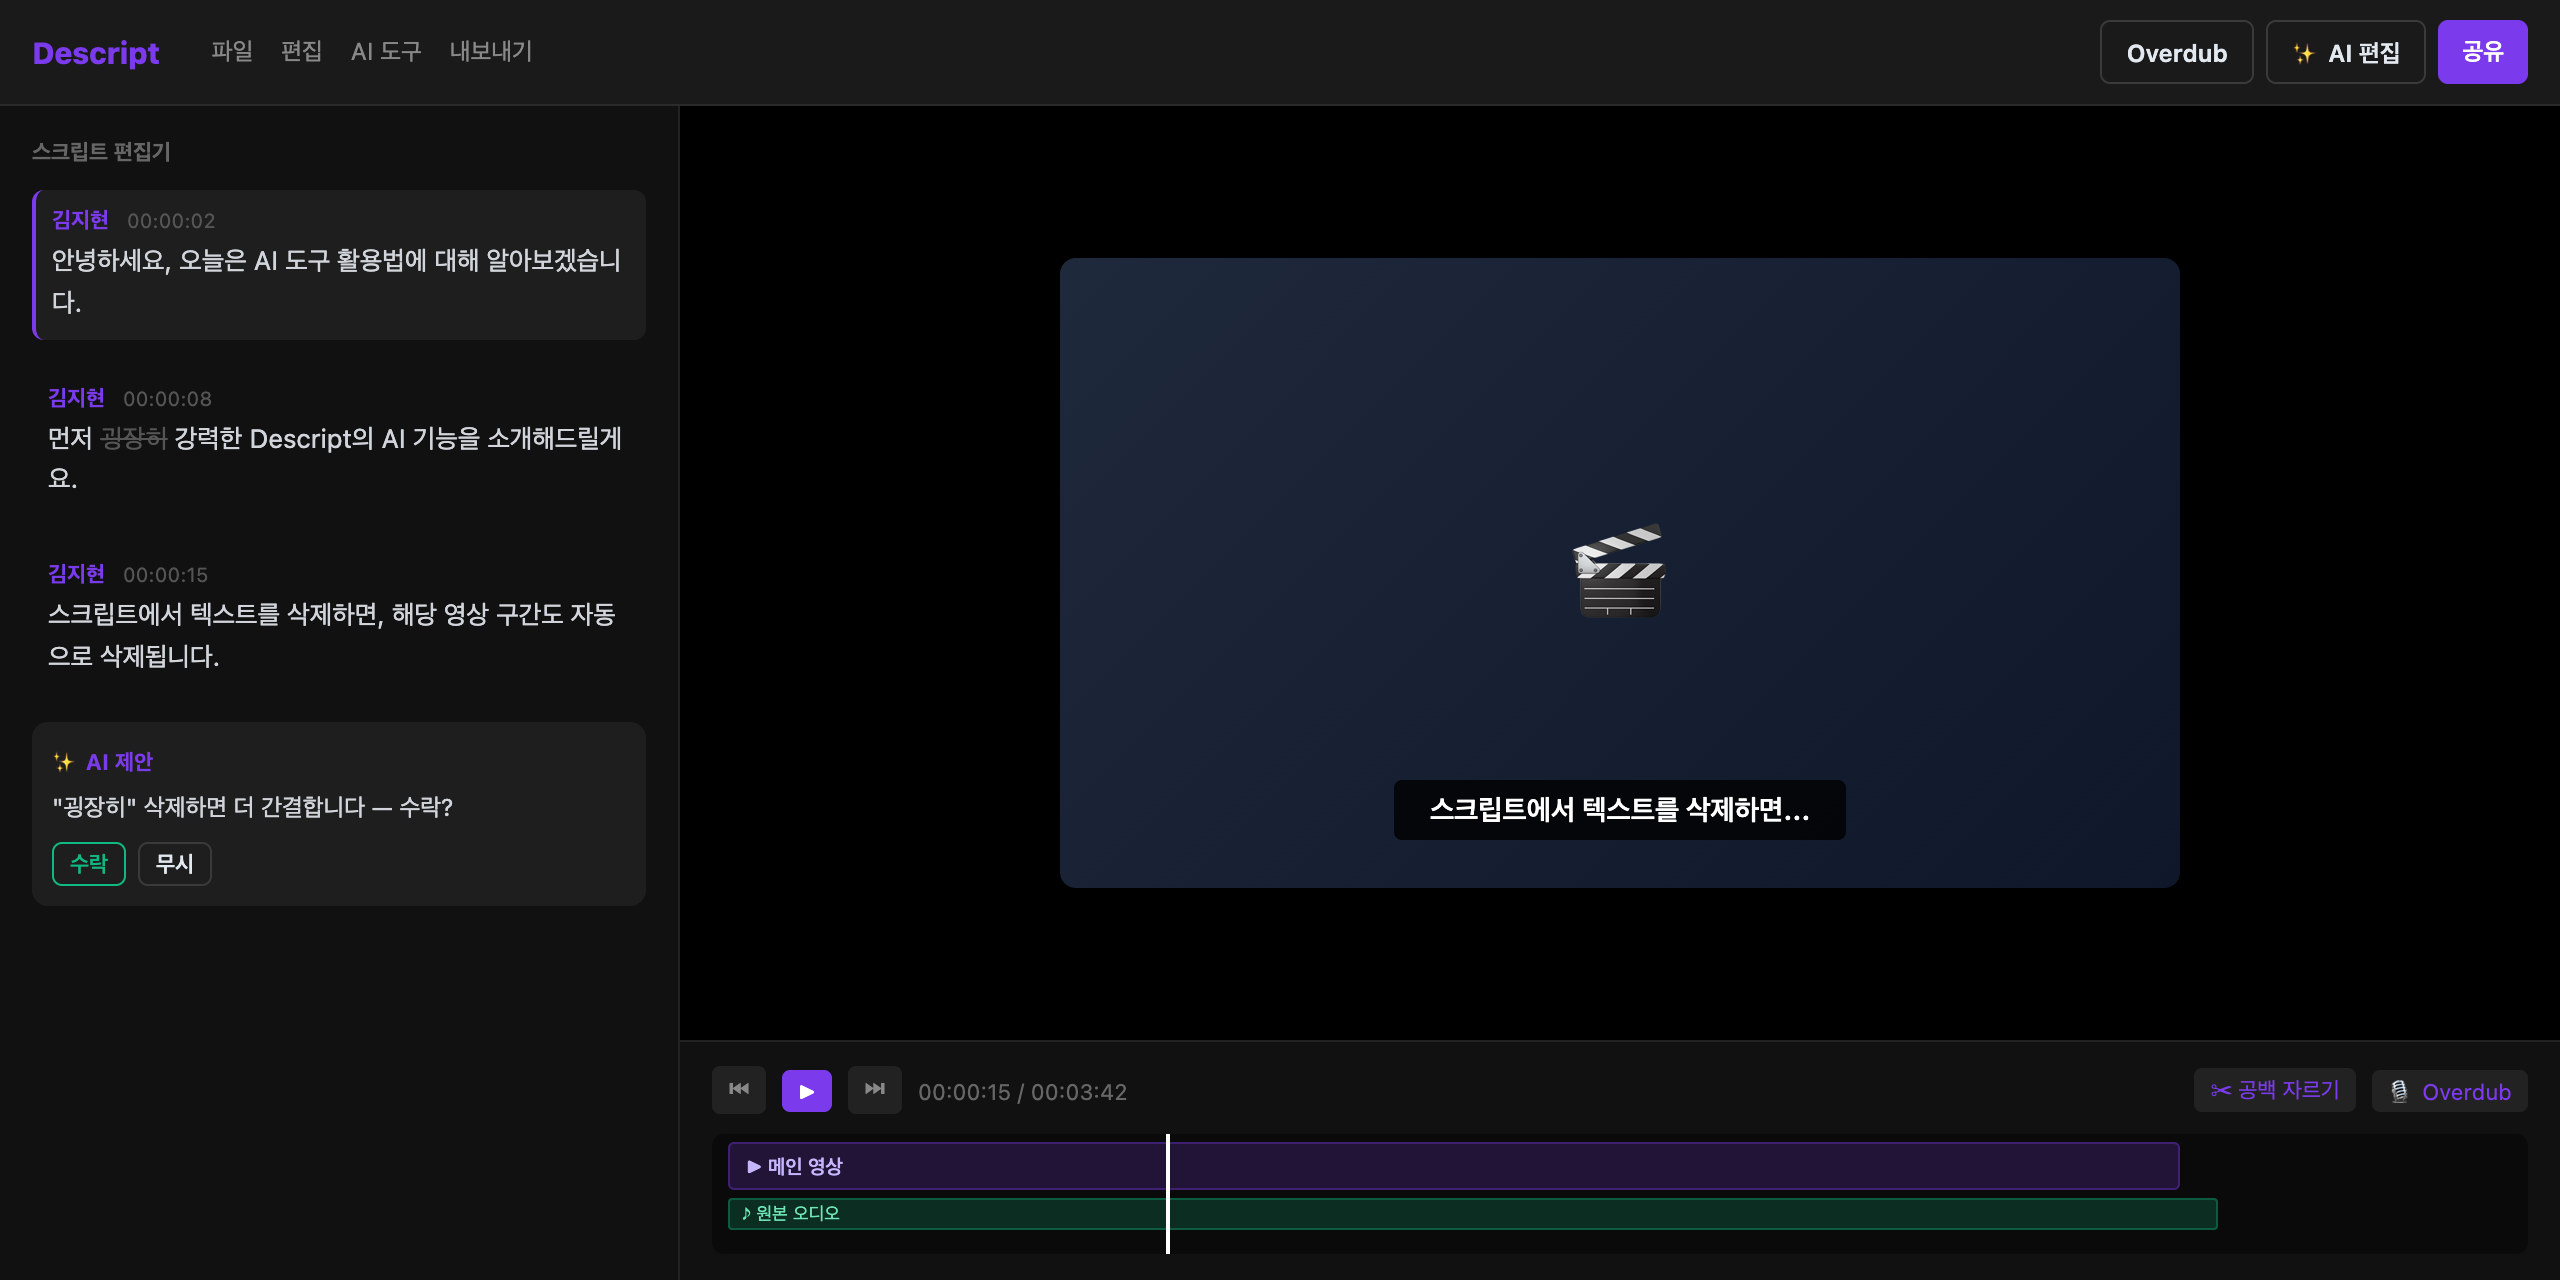Select the 00:00:02 script block
The image size is (2560, 1280).
(339, 265)
